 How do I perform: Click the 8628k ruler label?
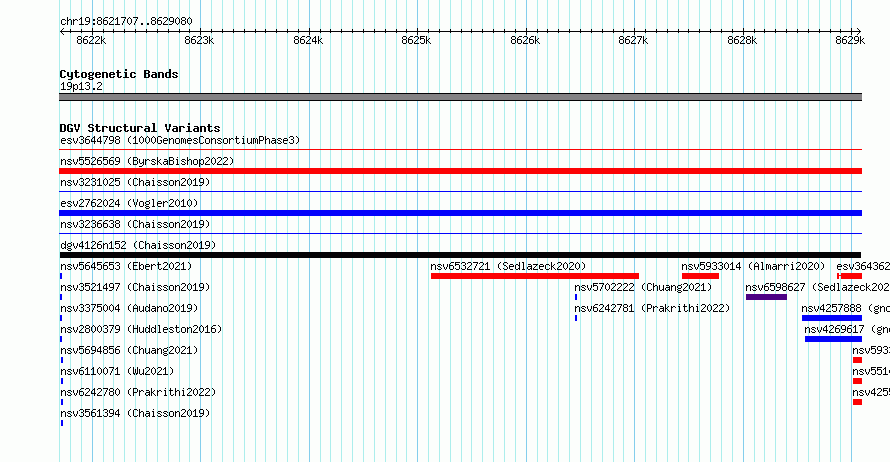click(x=742, y=40)
